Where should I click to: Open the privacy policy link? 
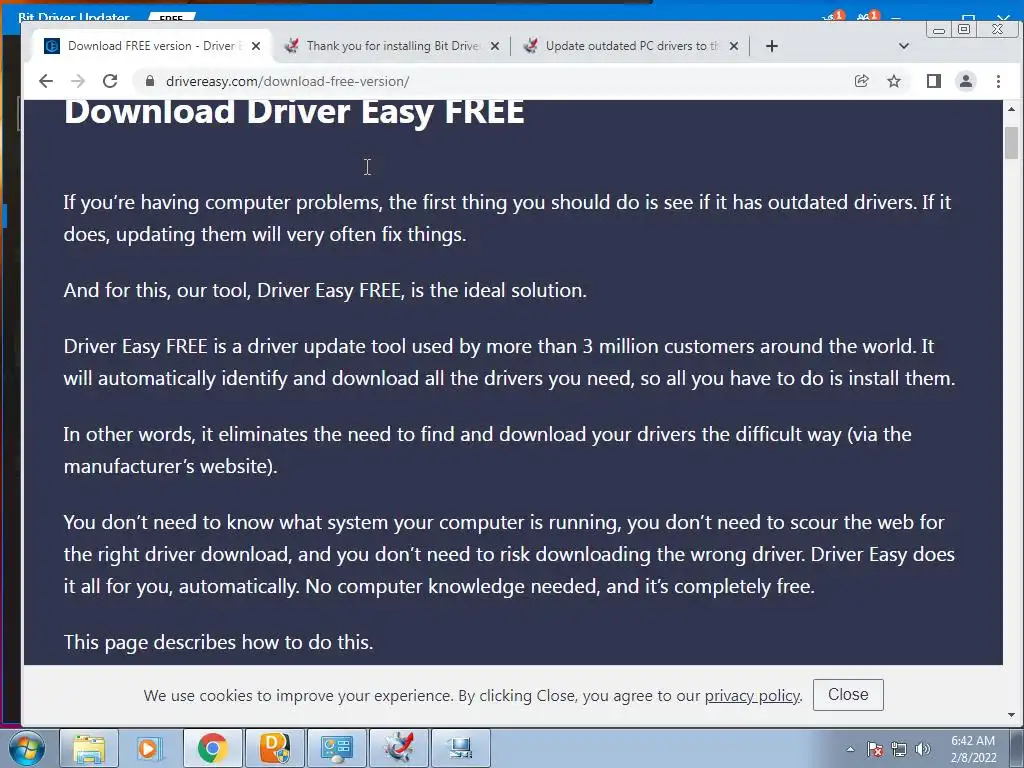[x=752, y=696]
